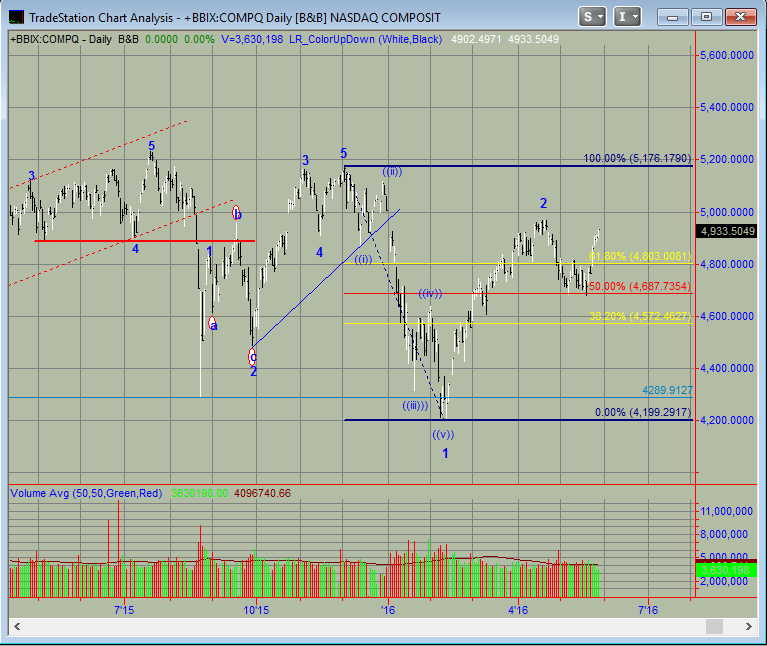Viewport: 767px width, 646px height.
Task: Select the +BBIX:COMPQ - Daily status label
Action: [61, 40]
